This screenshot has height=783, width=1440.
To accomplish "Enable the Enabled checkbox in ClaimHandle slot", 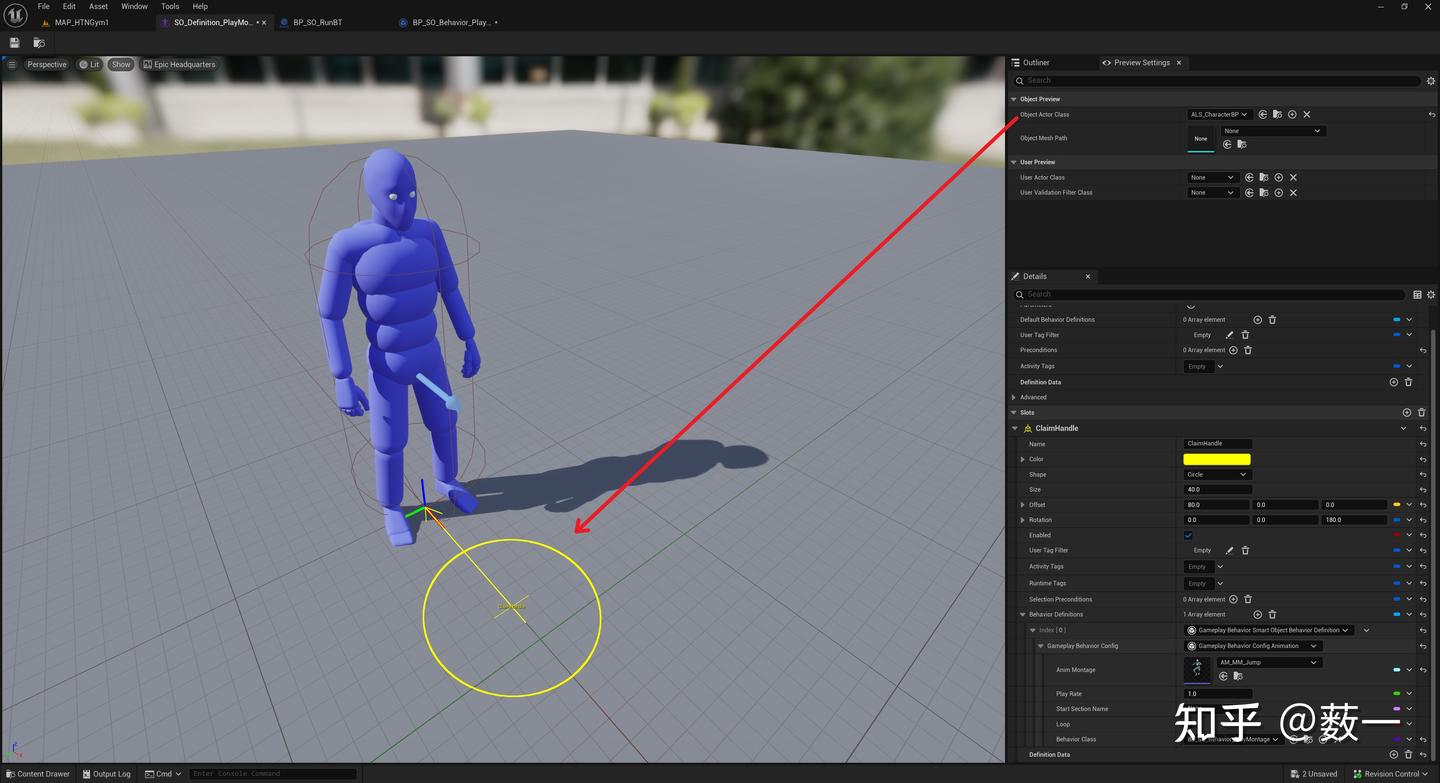I will (1188, 535).
